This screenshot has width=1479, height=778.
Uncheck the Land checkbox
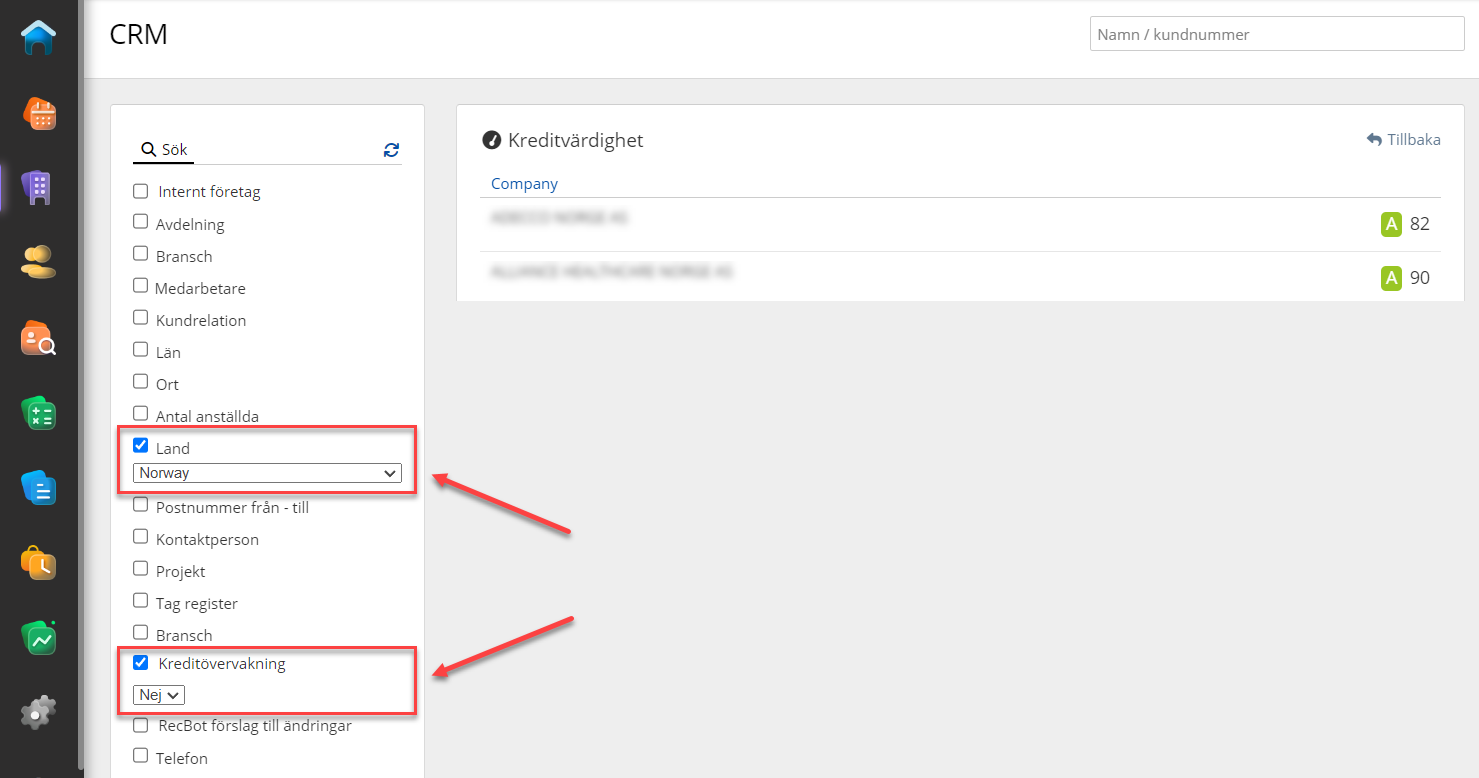pyautogui.click(x=141, y=446)
